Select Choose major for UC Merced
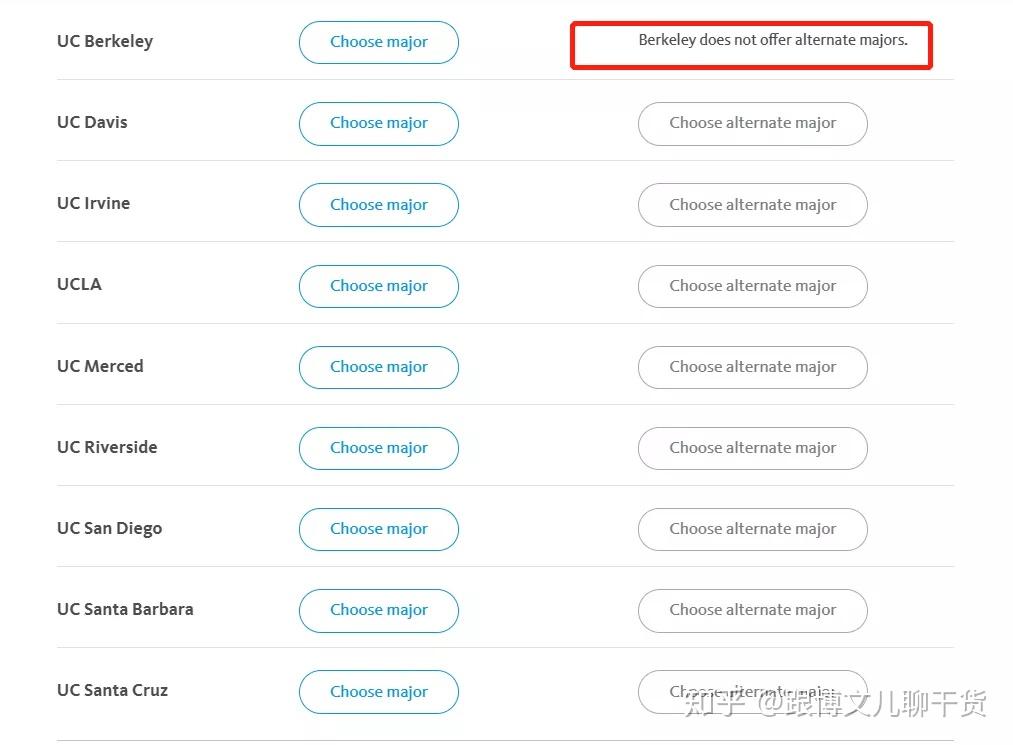Image resolution: width=1013 pixels, height=745 pixels. 378,367
